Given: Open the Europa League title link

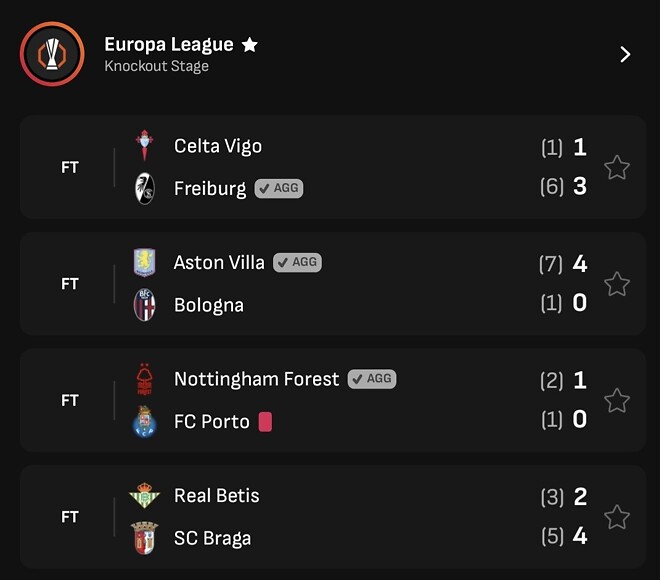Looking at the screenshot, I should [169, 45].
